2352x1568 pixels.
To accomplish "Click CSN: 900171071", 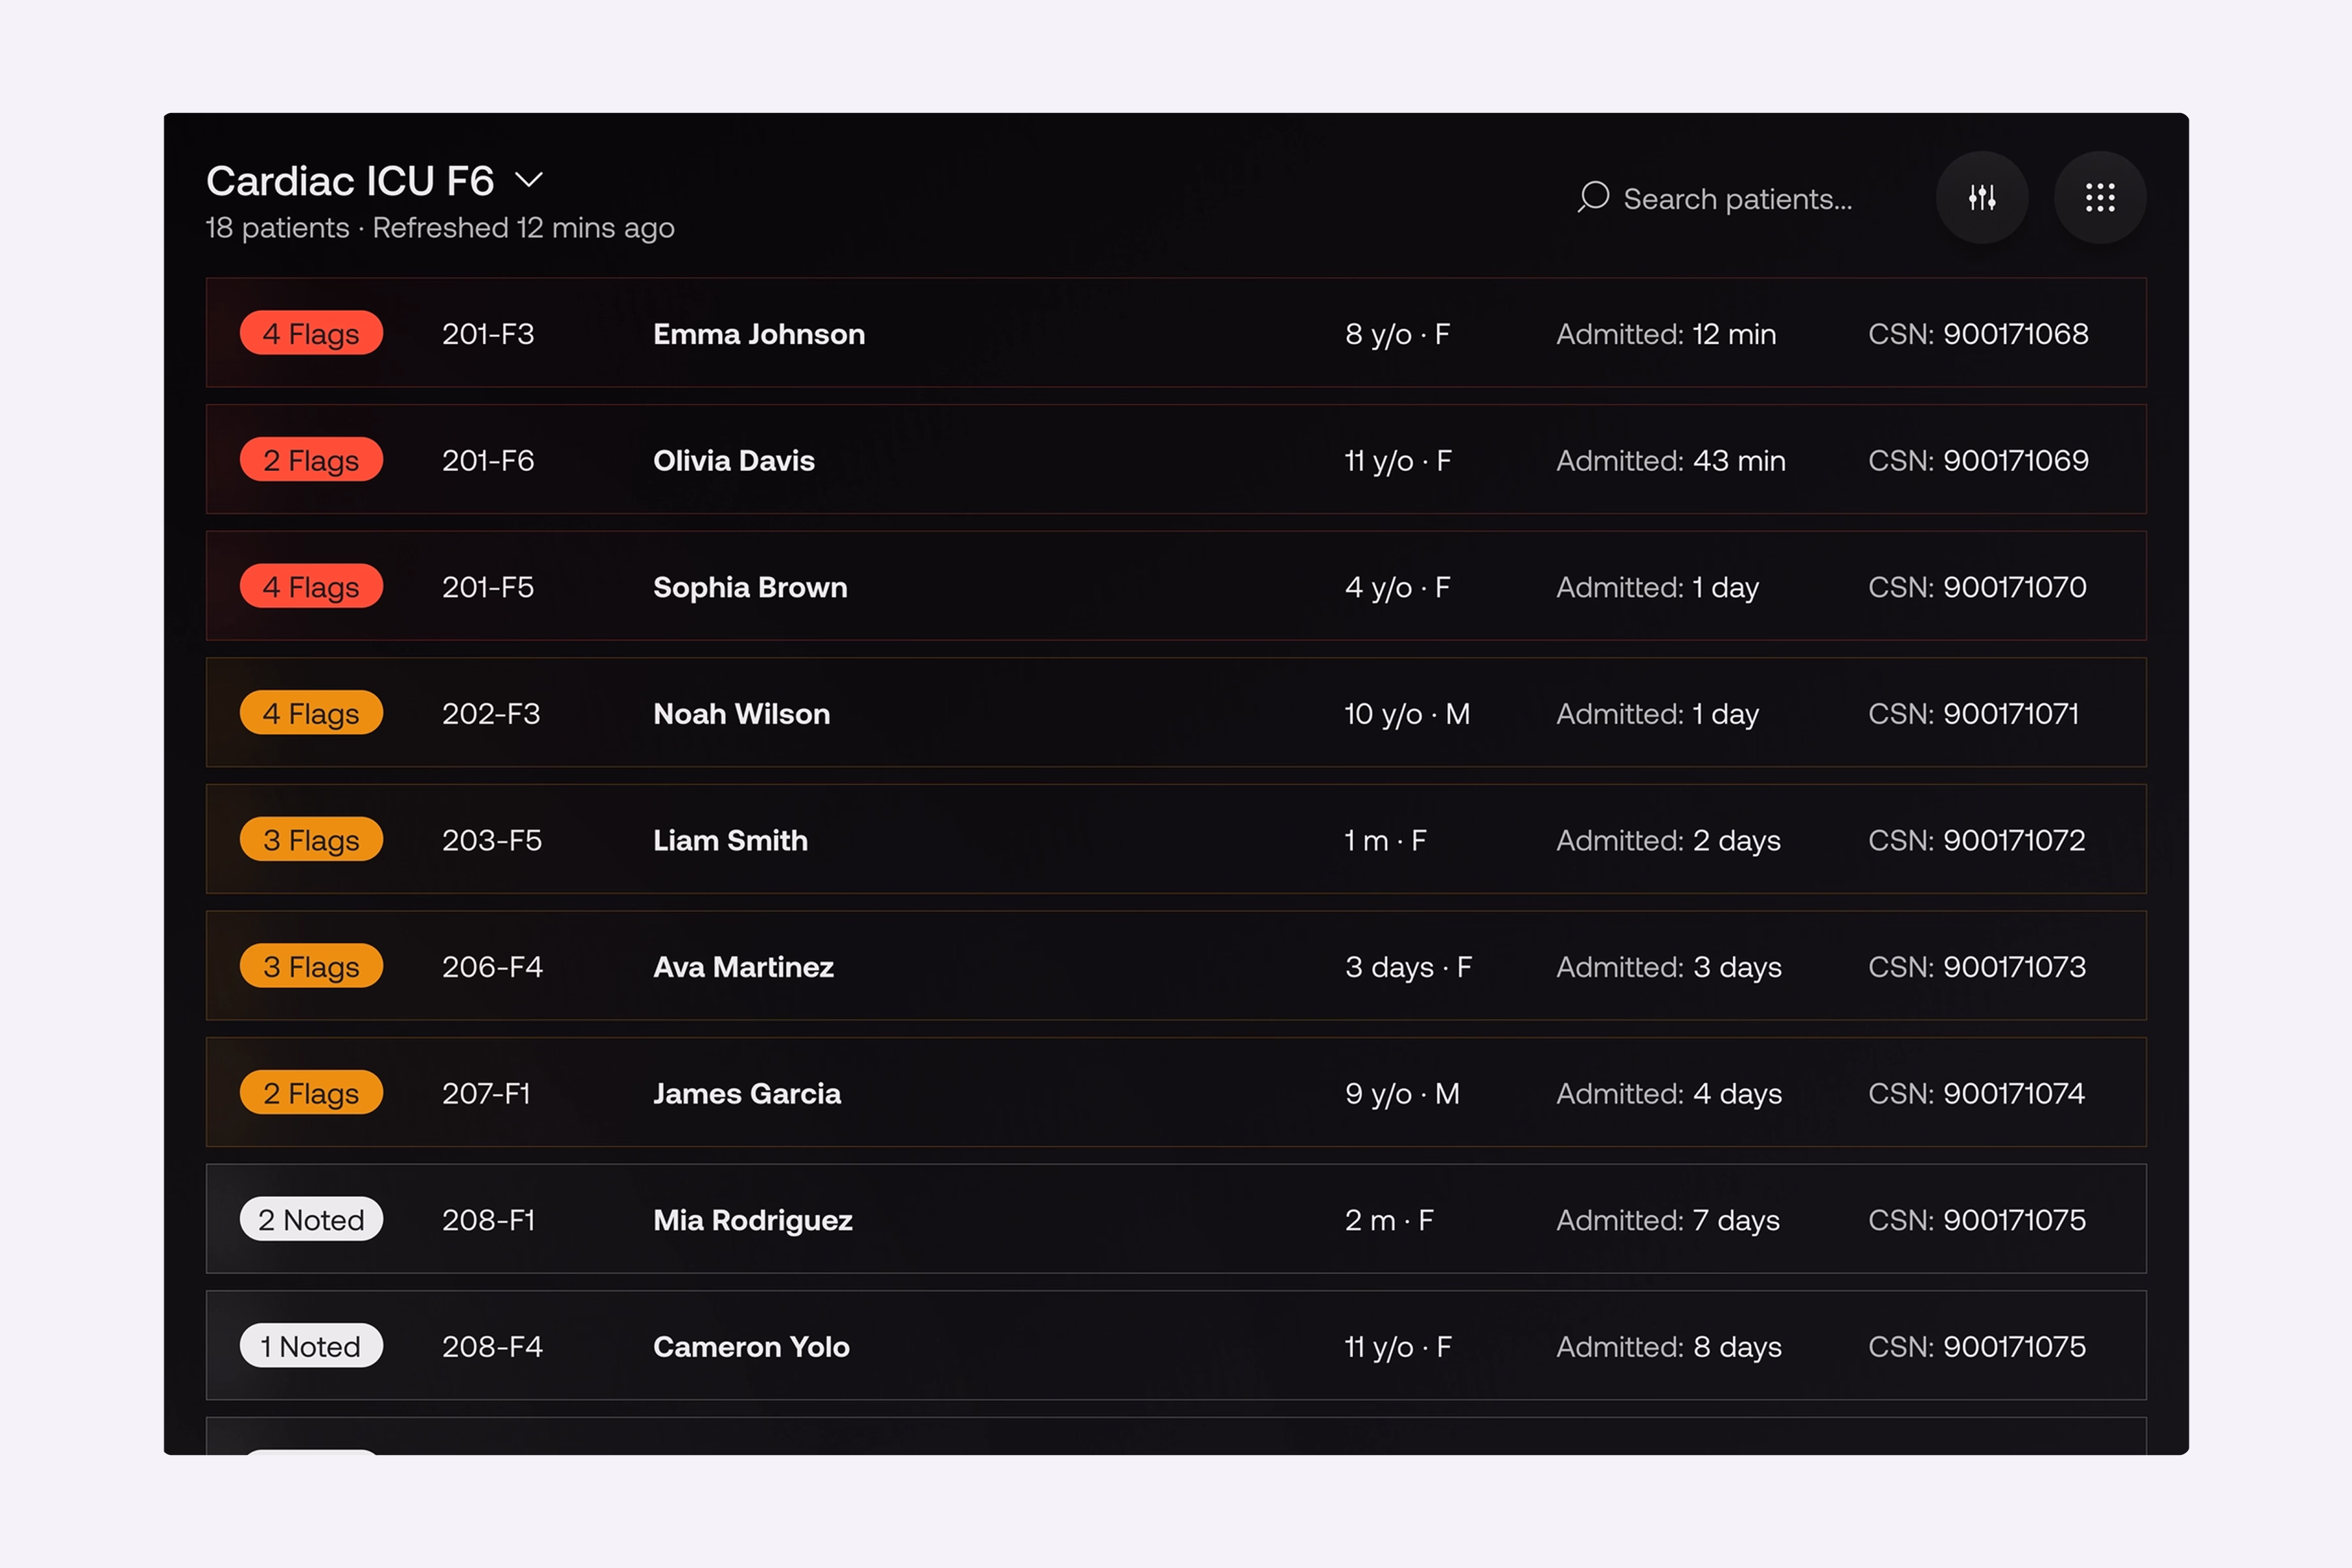I will (x=1973, y=714).
